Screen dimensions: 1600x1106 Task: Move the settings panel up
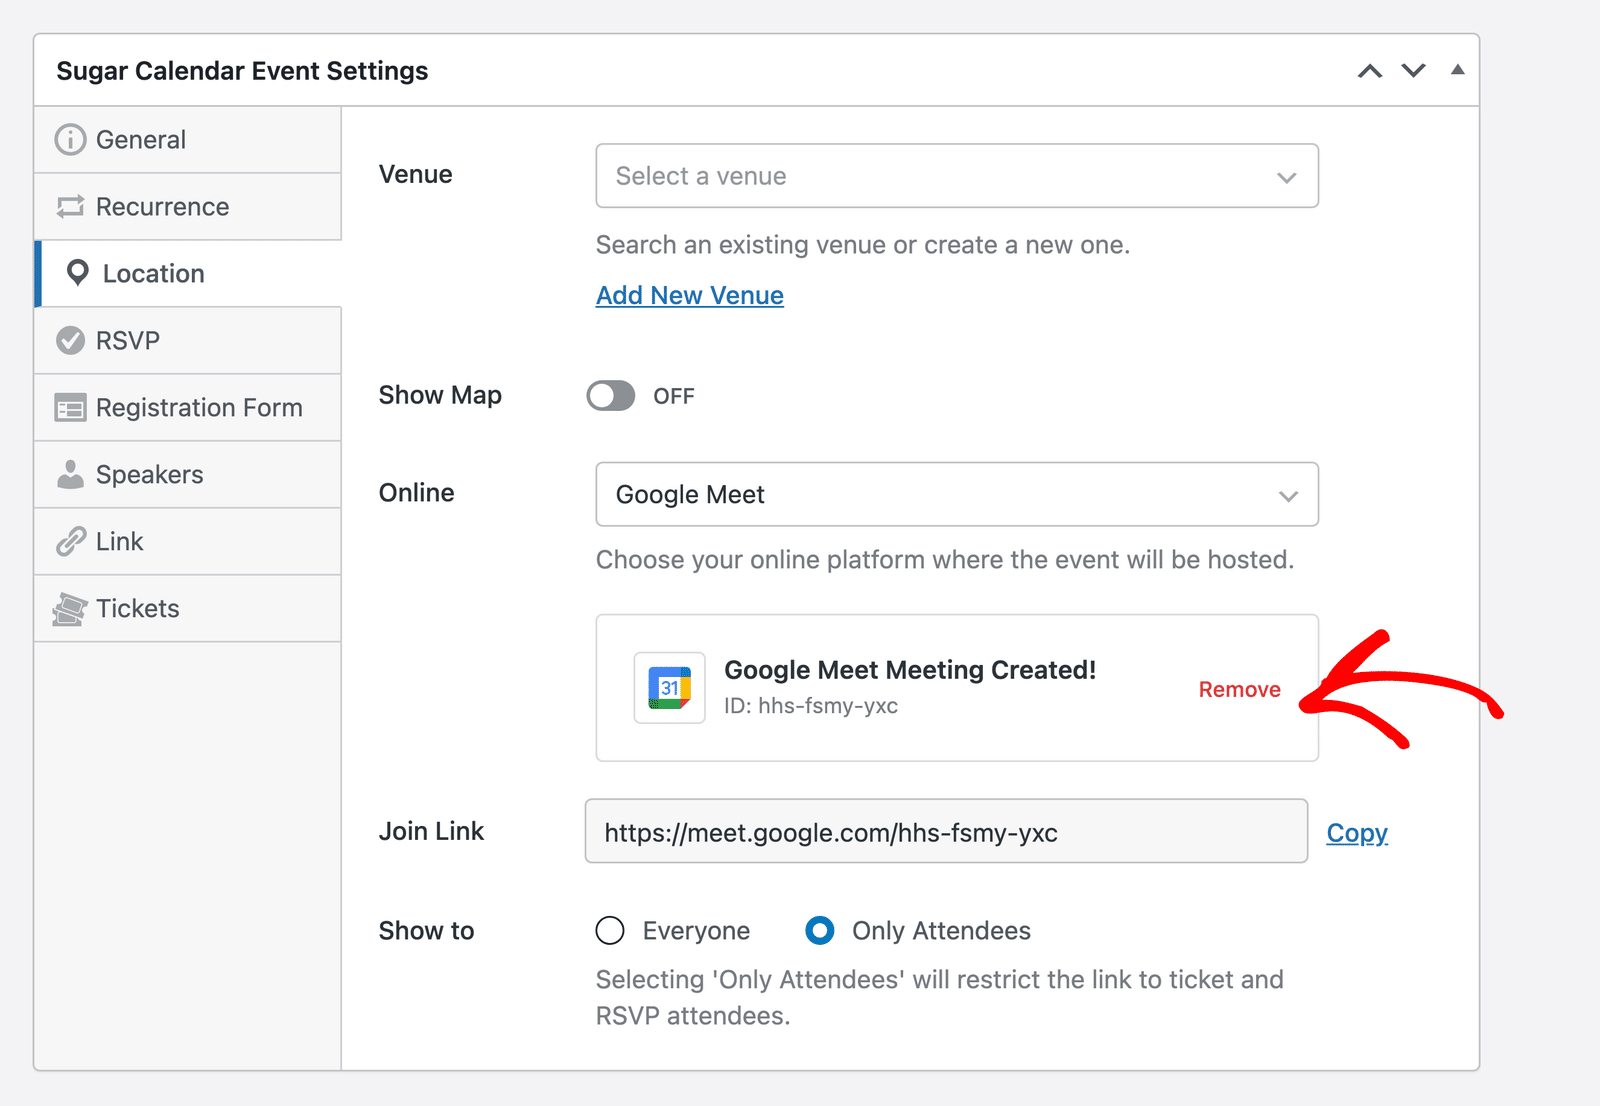1370,71
